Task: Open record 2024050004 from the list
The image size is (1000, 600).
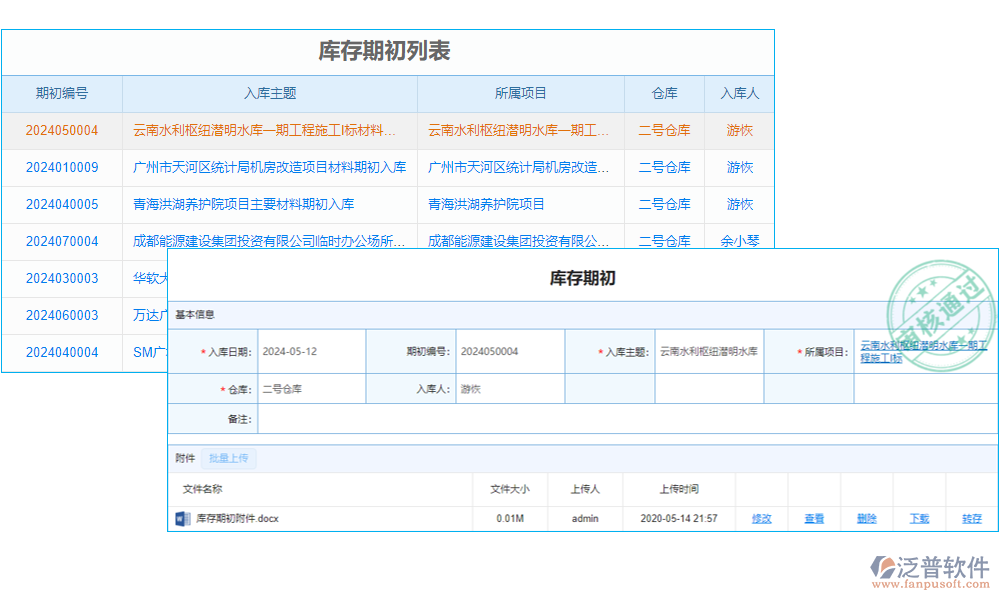Action: (x=61, y=130)
